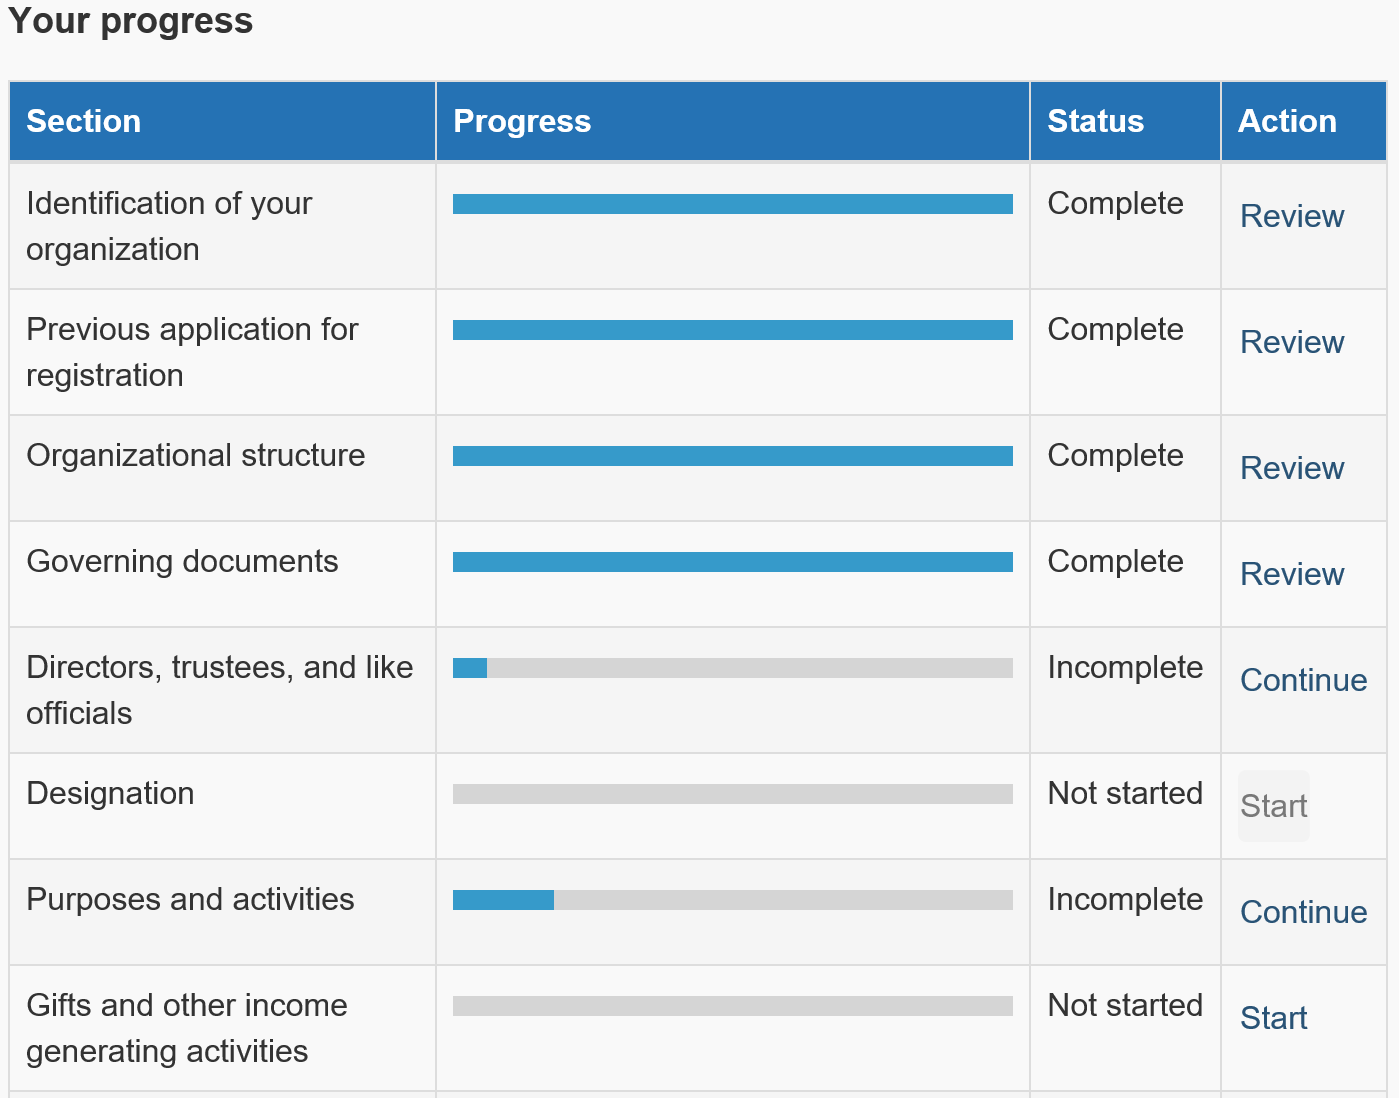Review the Governing documents section
Screen dimensions: 1399x1098
coord(1292,574)
